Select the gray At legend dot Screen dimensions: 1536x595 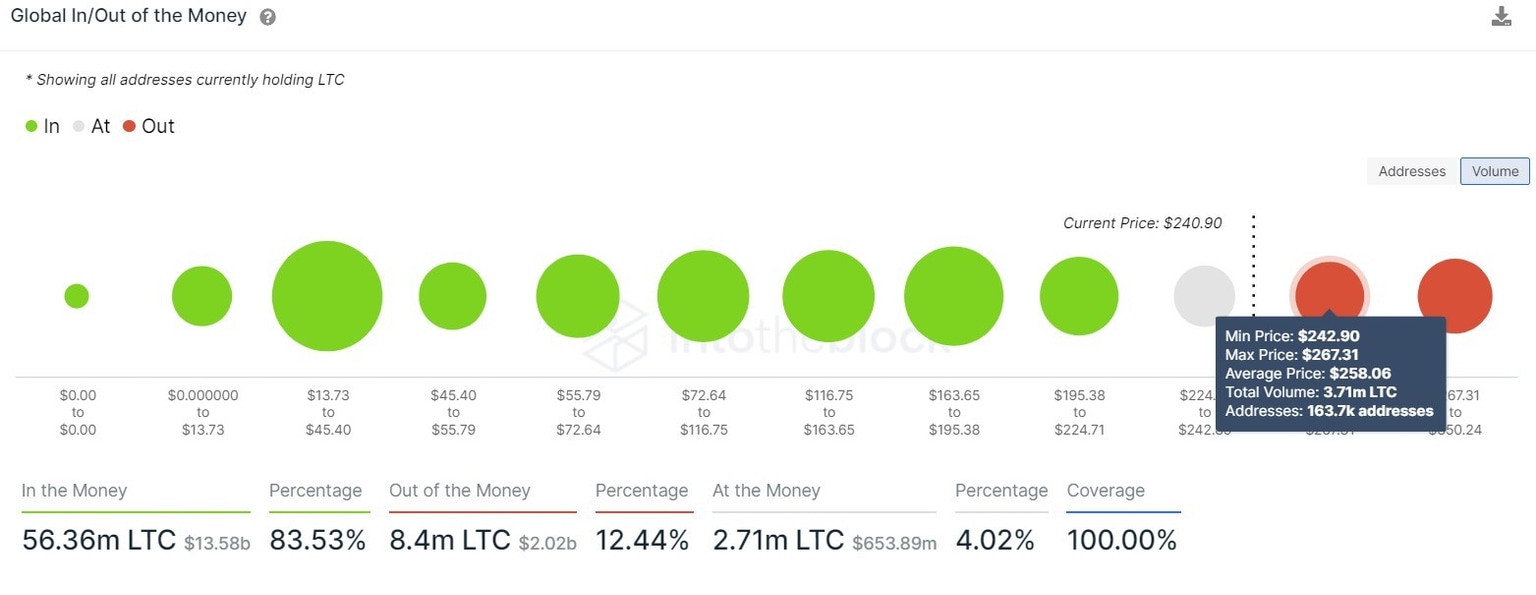click(77, 126)
